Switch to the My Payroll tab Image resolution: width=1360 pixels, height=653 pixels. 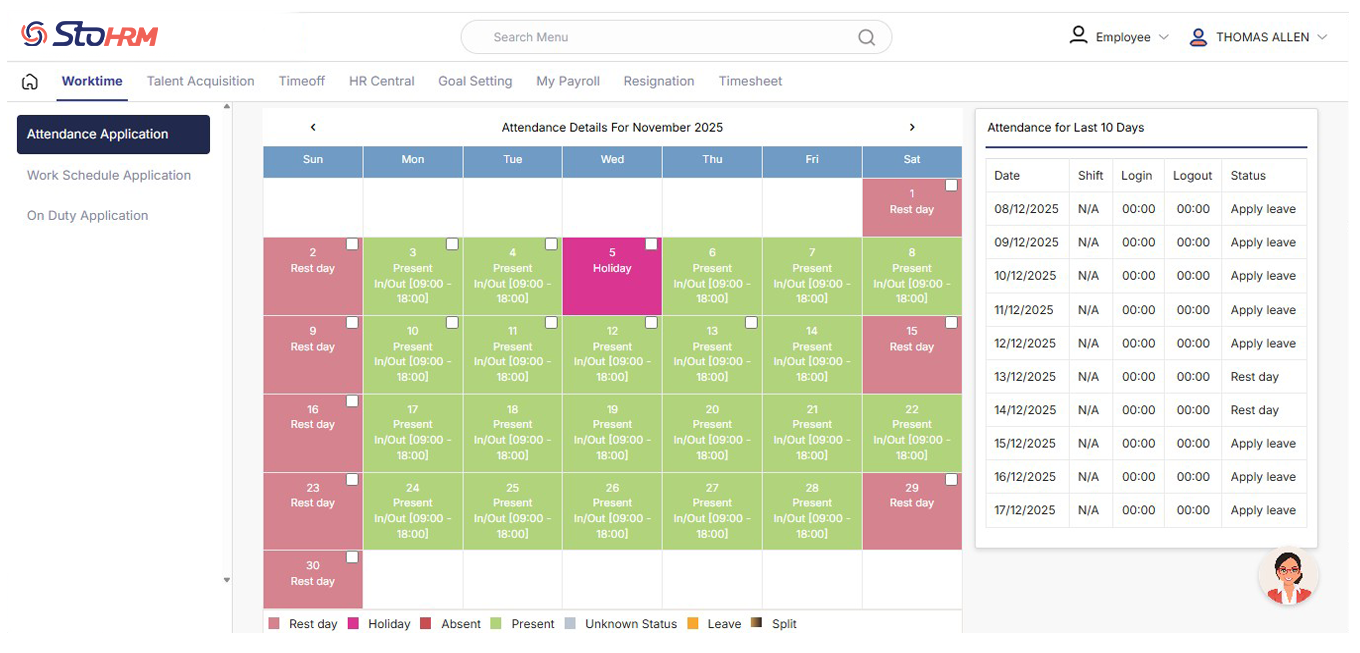tap(568, 81)
